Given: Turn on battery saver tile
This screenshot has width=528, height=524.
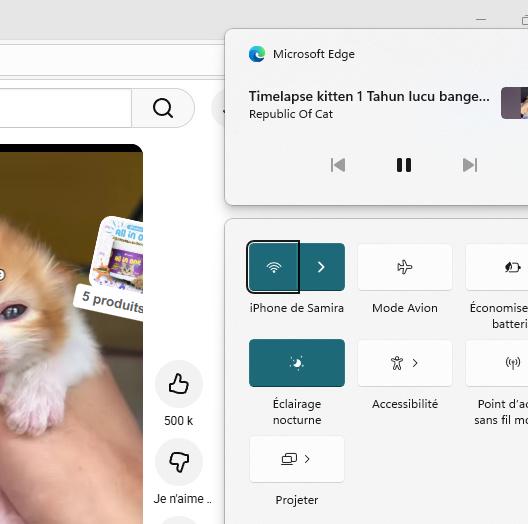Looking at the screenshot, I should coord(497,267).
